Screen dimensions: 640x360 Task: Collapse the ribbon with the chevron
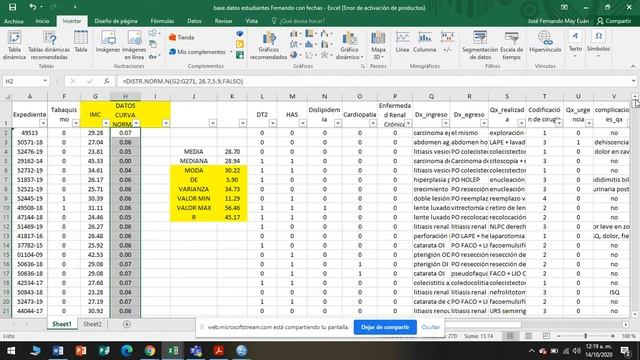[633, 67]
